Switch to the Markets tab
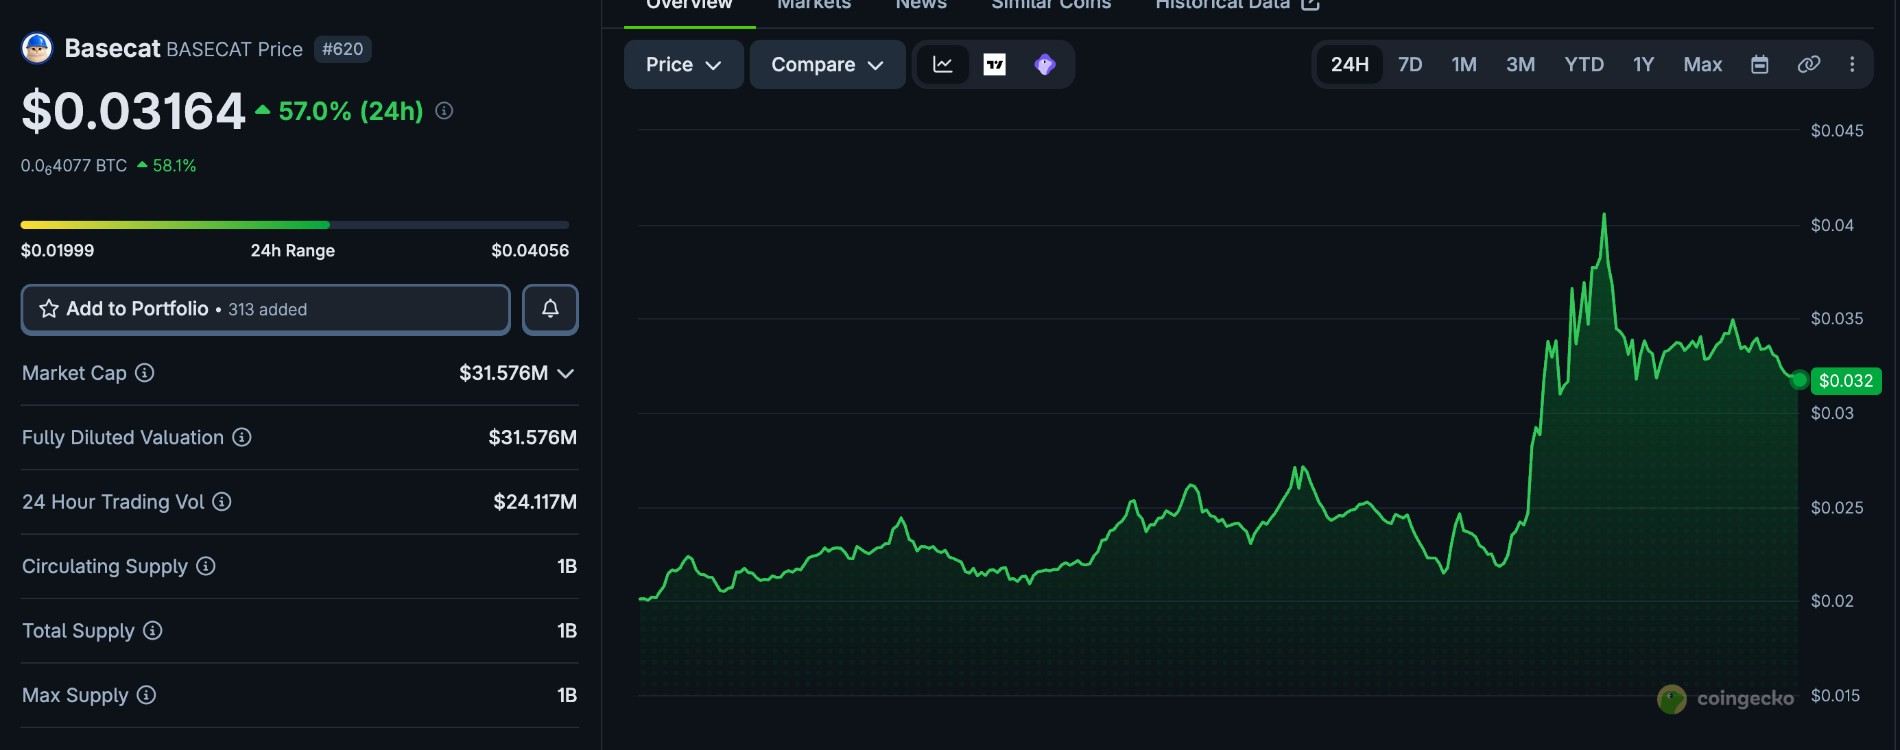This screenshot has width=1900, height=750. tap(814, 5)
